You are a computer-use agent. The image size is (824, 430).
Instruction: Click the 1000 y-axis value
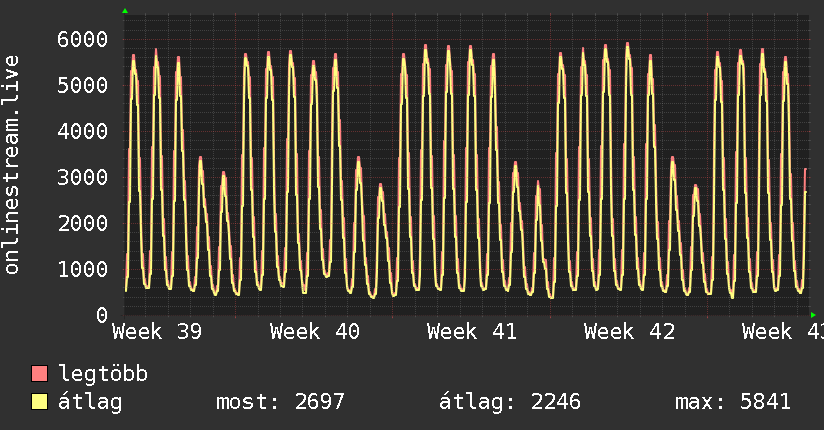[x=83, y=269]
